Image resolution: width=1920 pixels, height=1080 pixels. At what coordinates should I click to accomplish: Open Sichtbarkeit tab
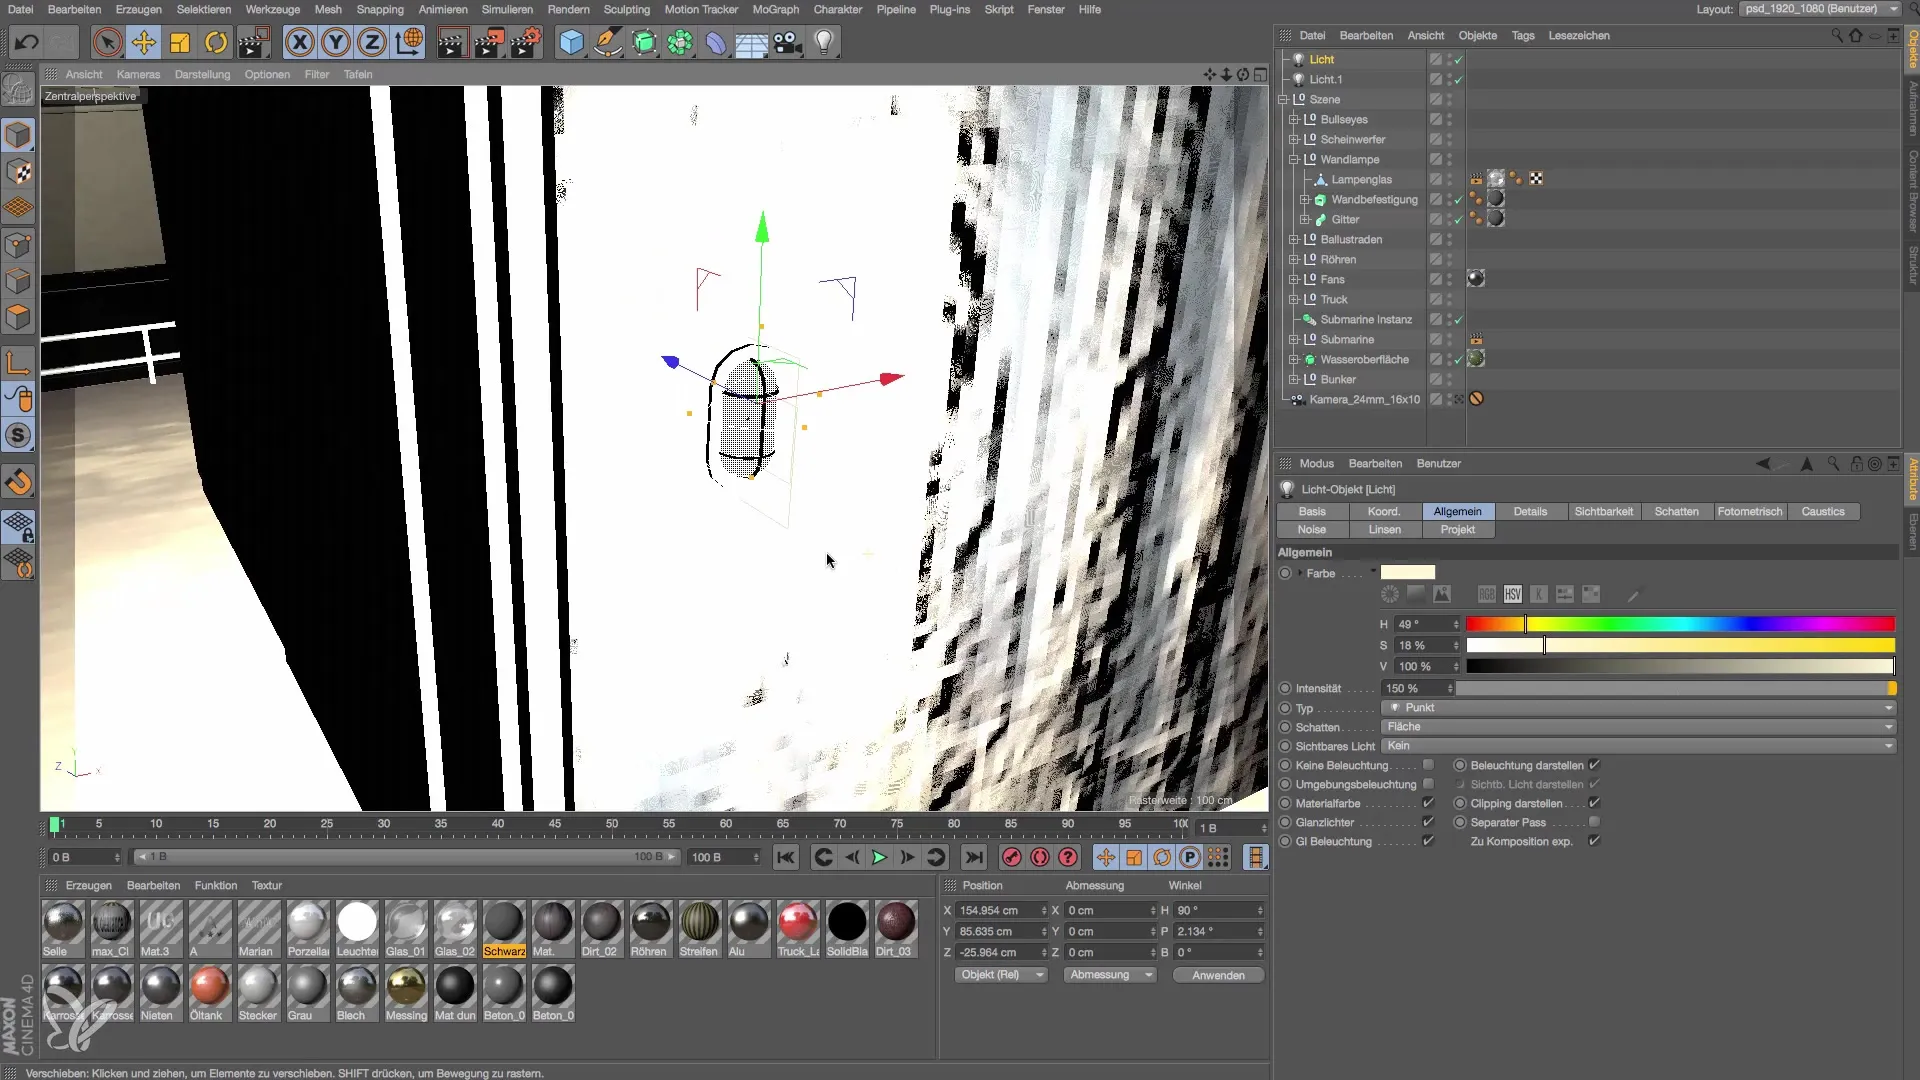point(1604,511)
